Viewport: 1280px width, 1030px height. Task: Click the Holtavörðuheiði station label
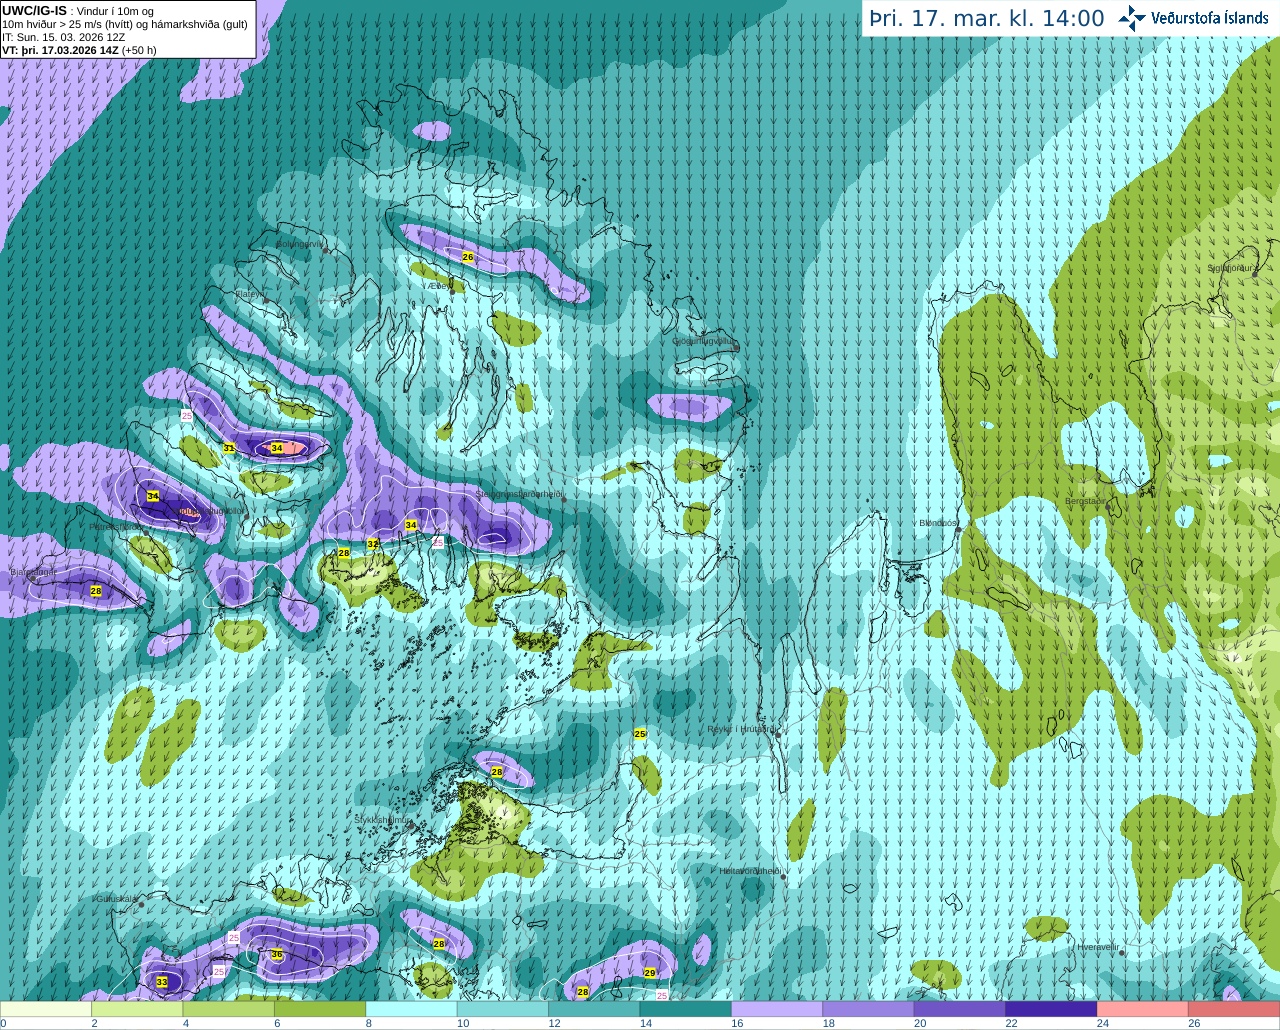(x=750, y=871)
